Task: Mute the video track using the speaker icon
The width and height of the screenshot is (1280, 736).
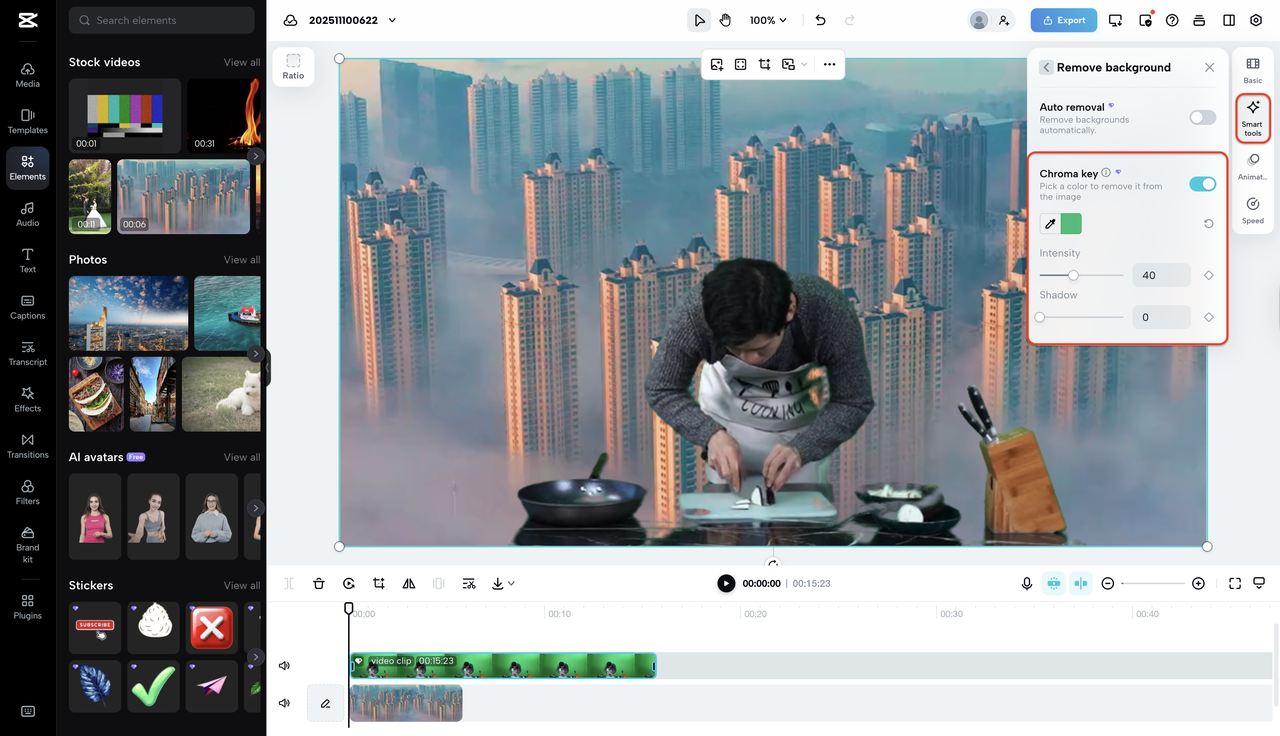Action: pyautogui.click(x=284, y=664)
